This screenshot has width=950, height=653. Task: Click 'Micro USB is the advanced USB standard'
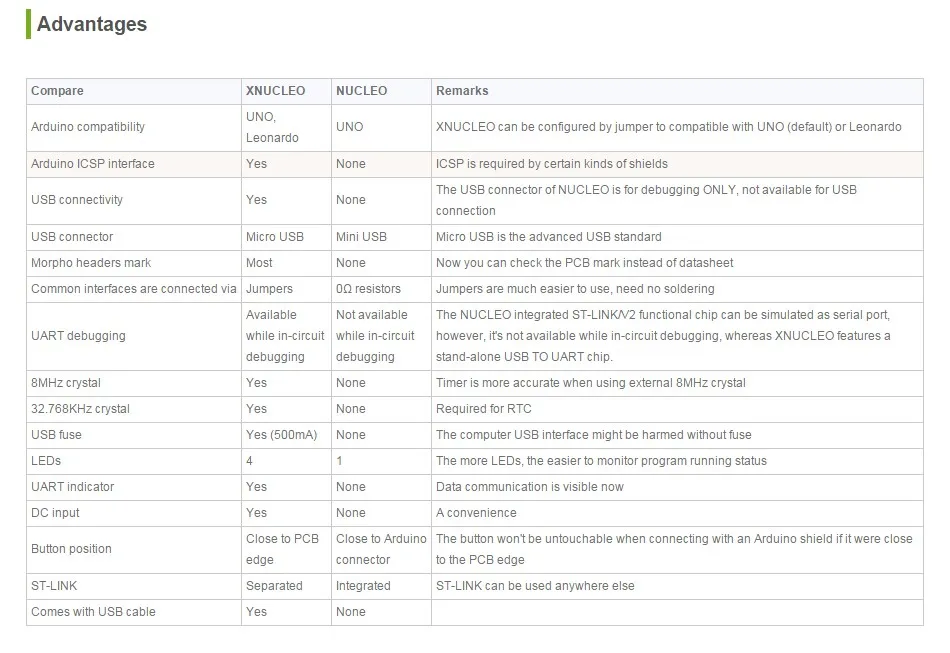(x=548, y=237)
